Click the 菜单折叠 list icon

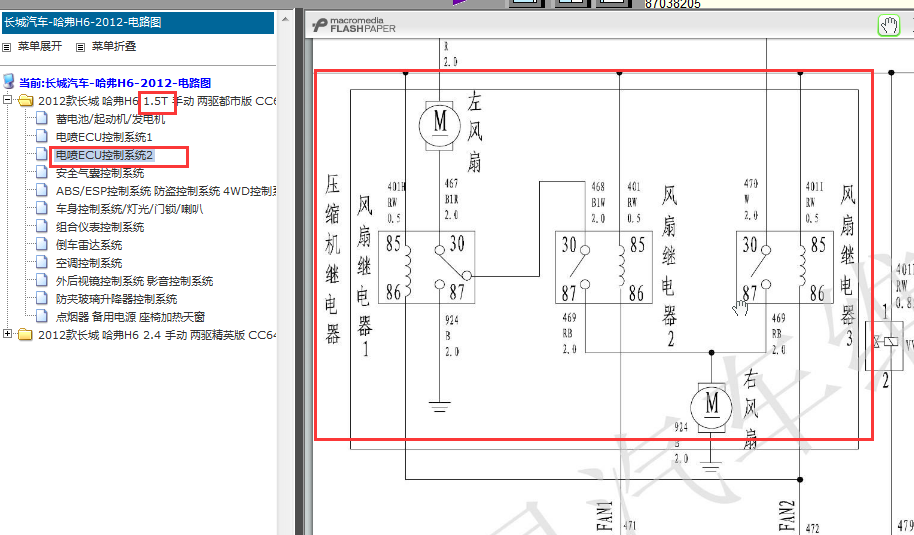80,47
